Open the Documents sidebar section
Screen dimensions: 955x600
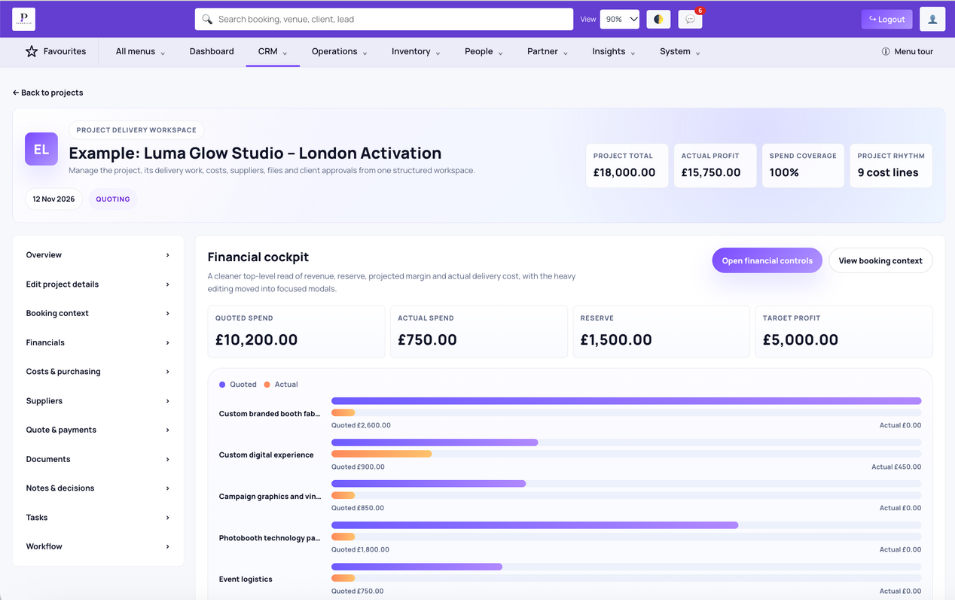click(97, 459)
